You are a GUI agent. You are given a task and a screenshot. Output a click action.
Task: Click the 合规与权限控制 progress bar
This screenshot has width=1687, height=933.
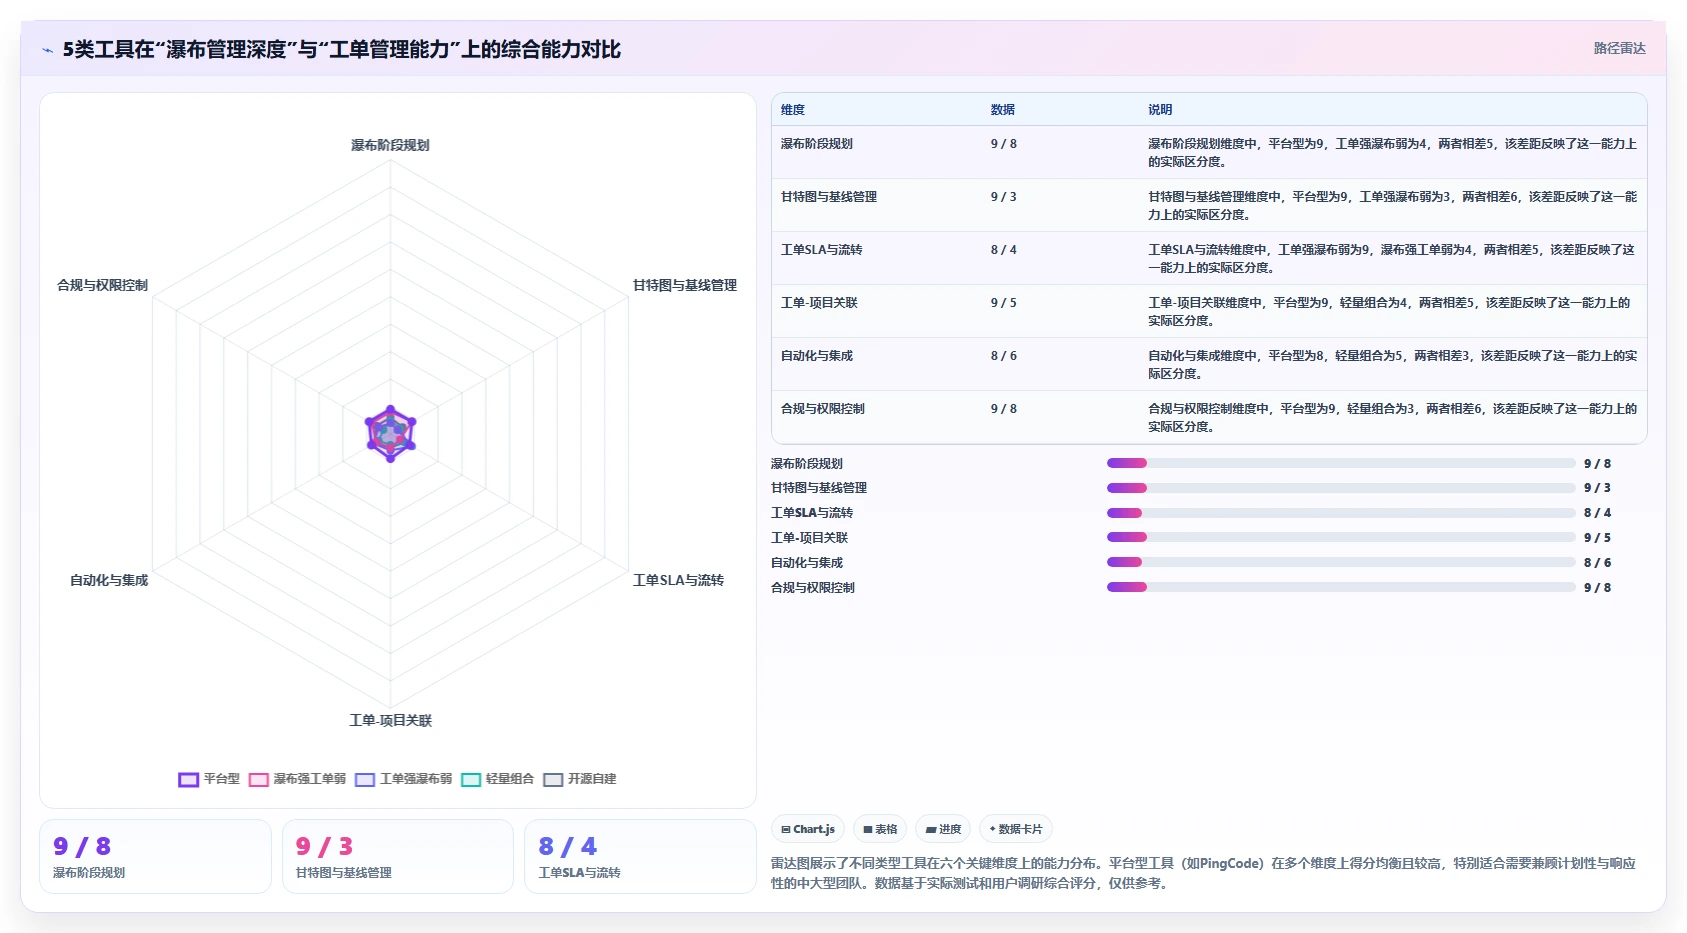coord(1341,587)
